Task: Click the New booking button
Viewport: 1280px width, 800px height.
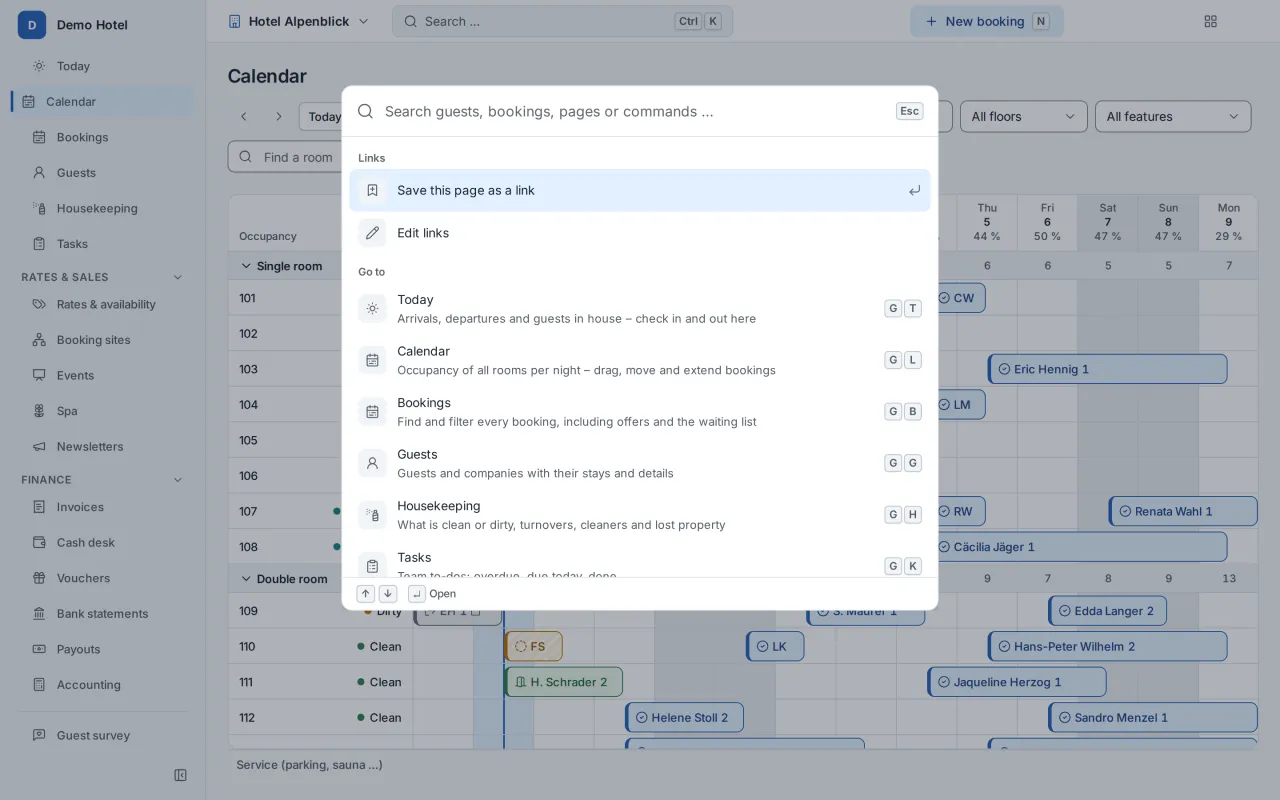Action: (987, 21)
